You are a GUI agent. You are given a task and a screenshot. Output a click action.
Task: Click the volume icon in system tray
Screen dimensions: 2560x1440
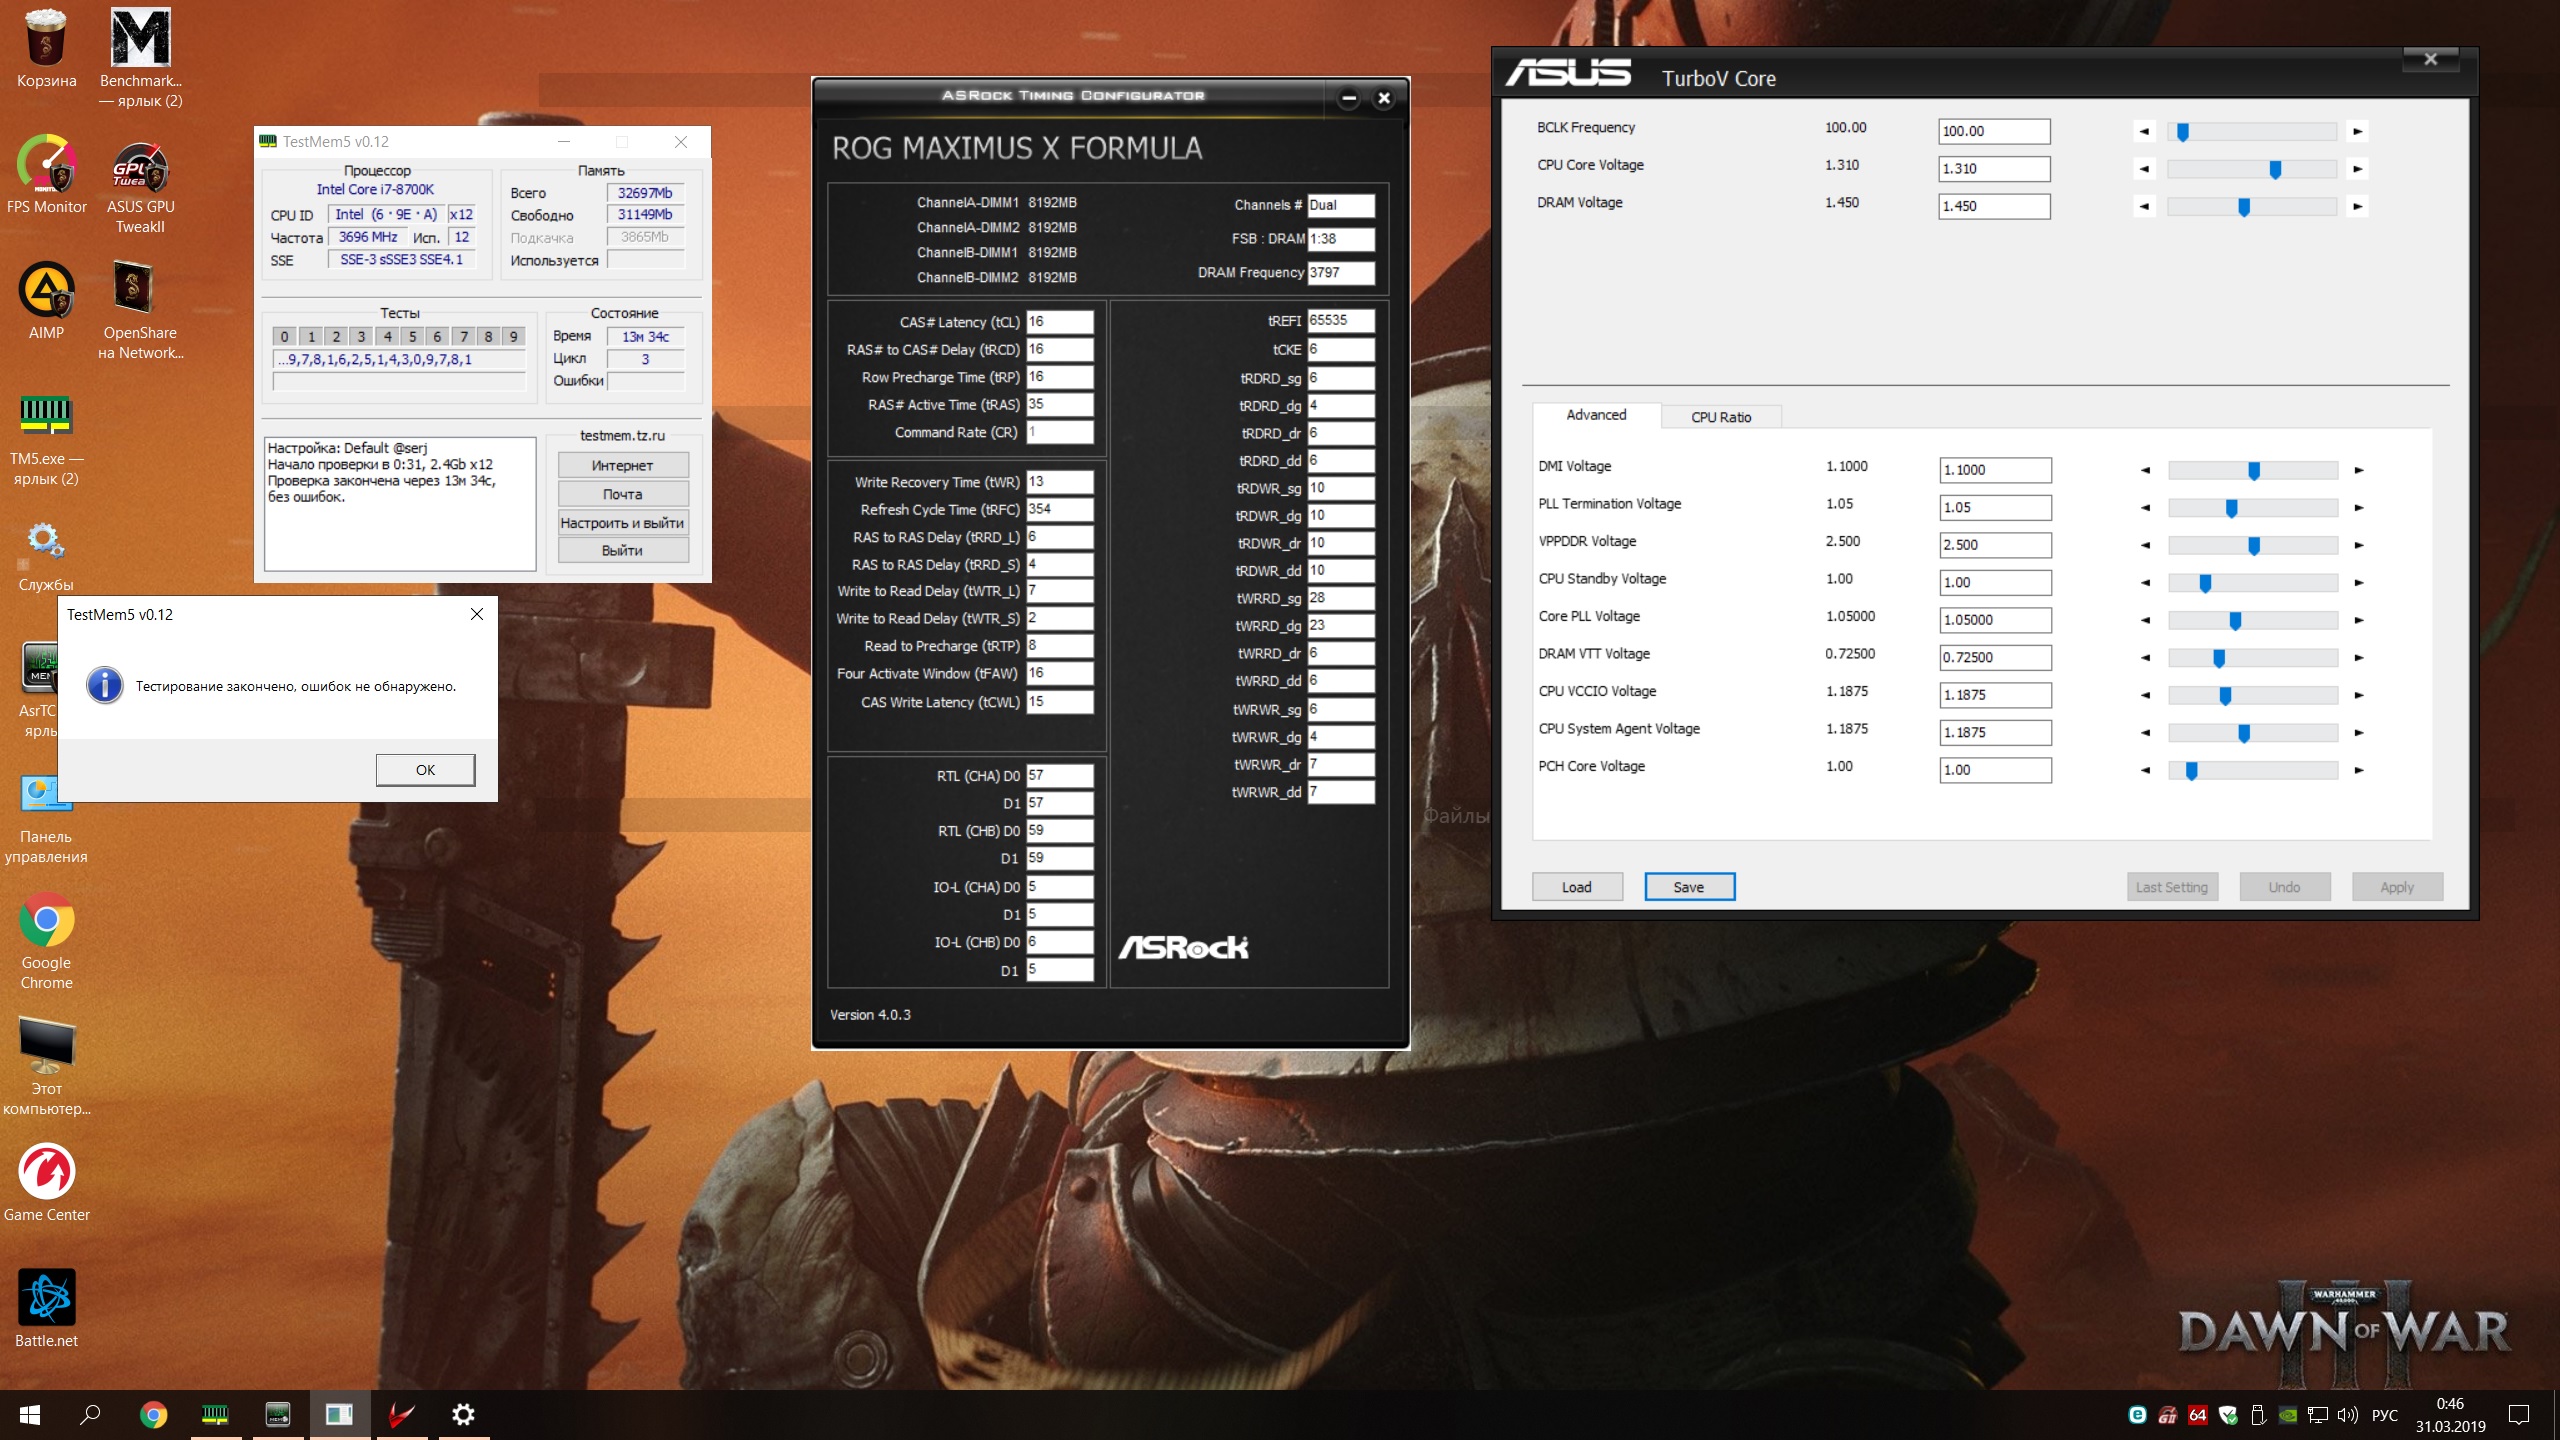point(2347,1415)
